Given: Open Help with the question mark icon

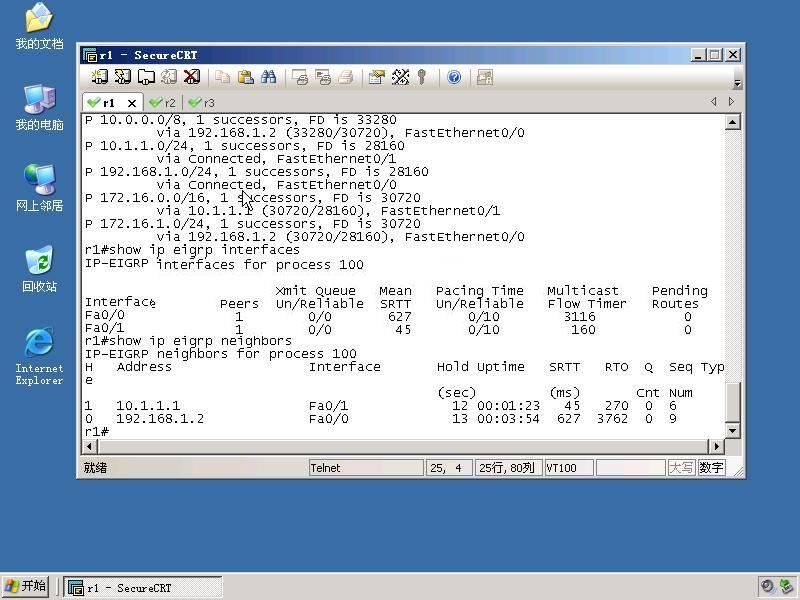Looking at the screenshot, I should (x=454, y=77).
